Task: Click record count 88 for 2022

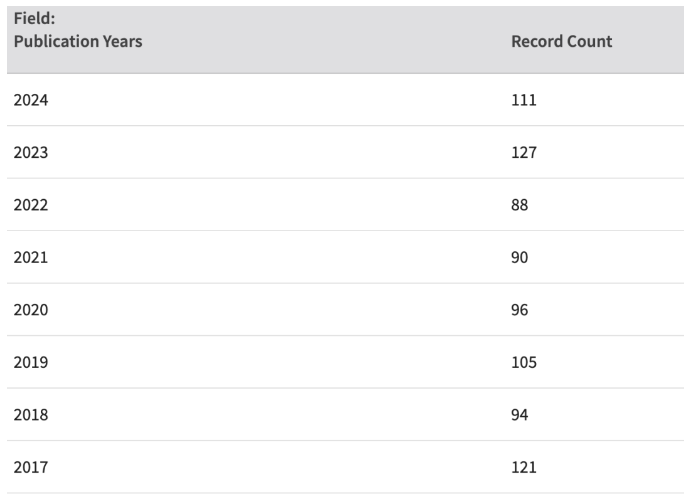Action: [x=519, y=205]
